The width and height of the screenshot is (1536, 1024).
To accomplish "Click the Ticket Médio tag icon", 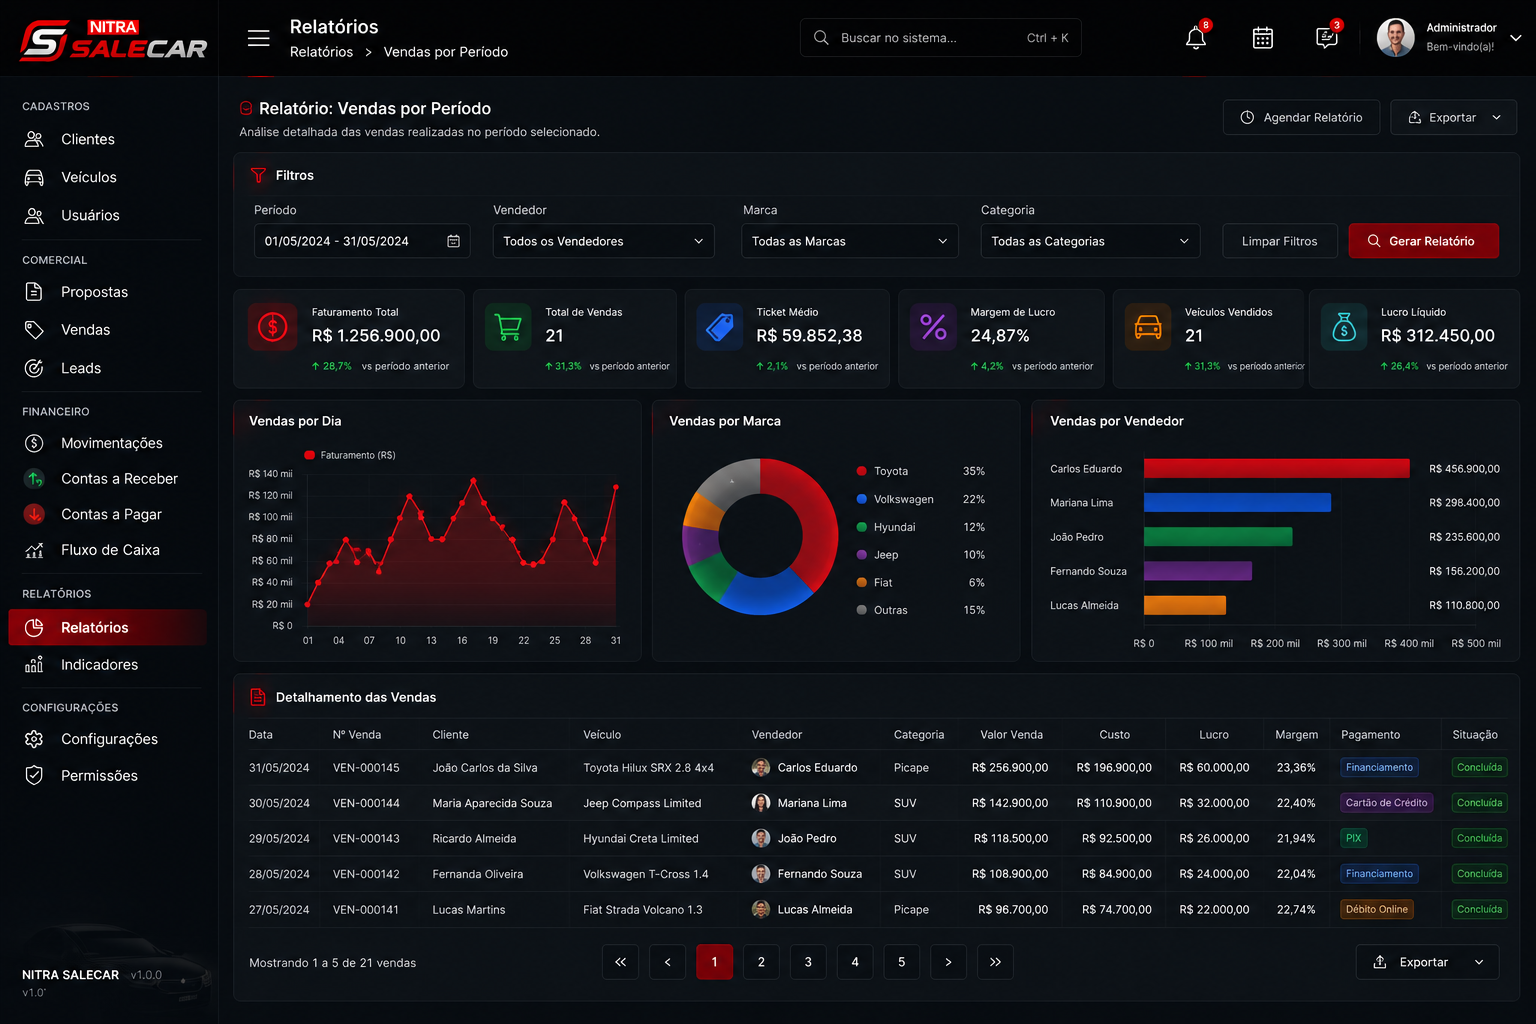I will 720,327.
